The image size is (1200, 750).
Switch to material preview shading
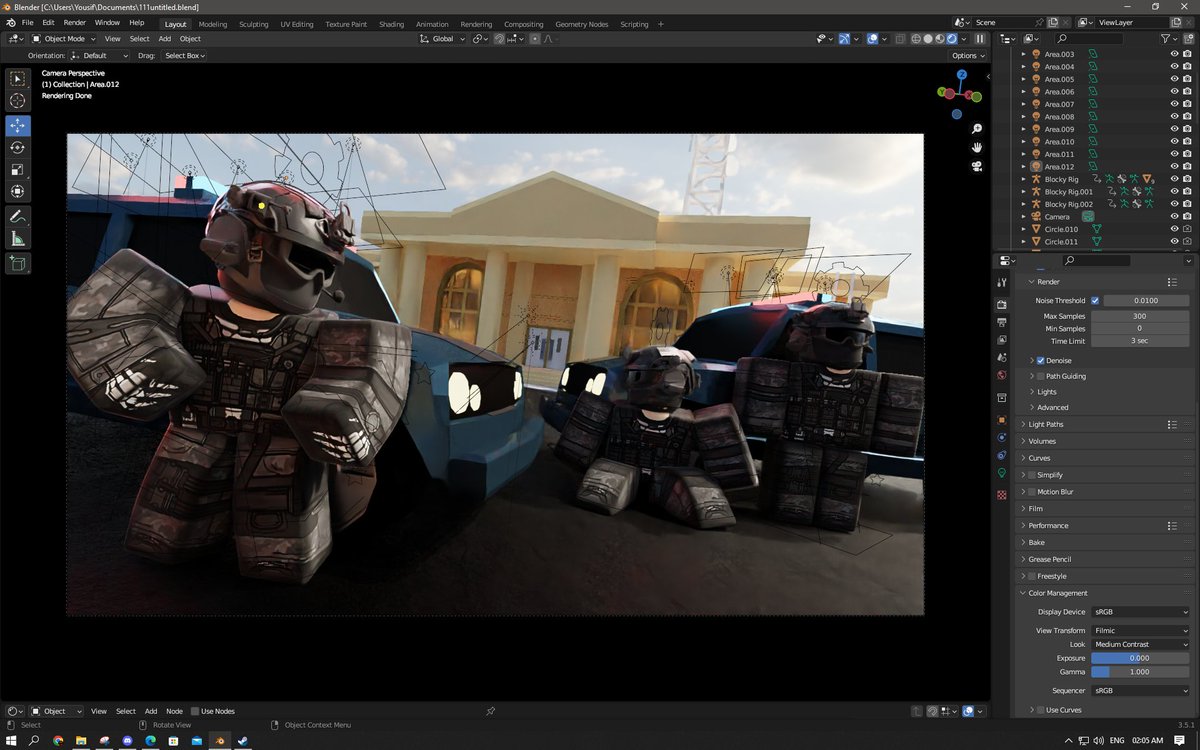[x=940, y=39]
